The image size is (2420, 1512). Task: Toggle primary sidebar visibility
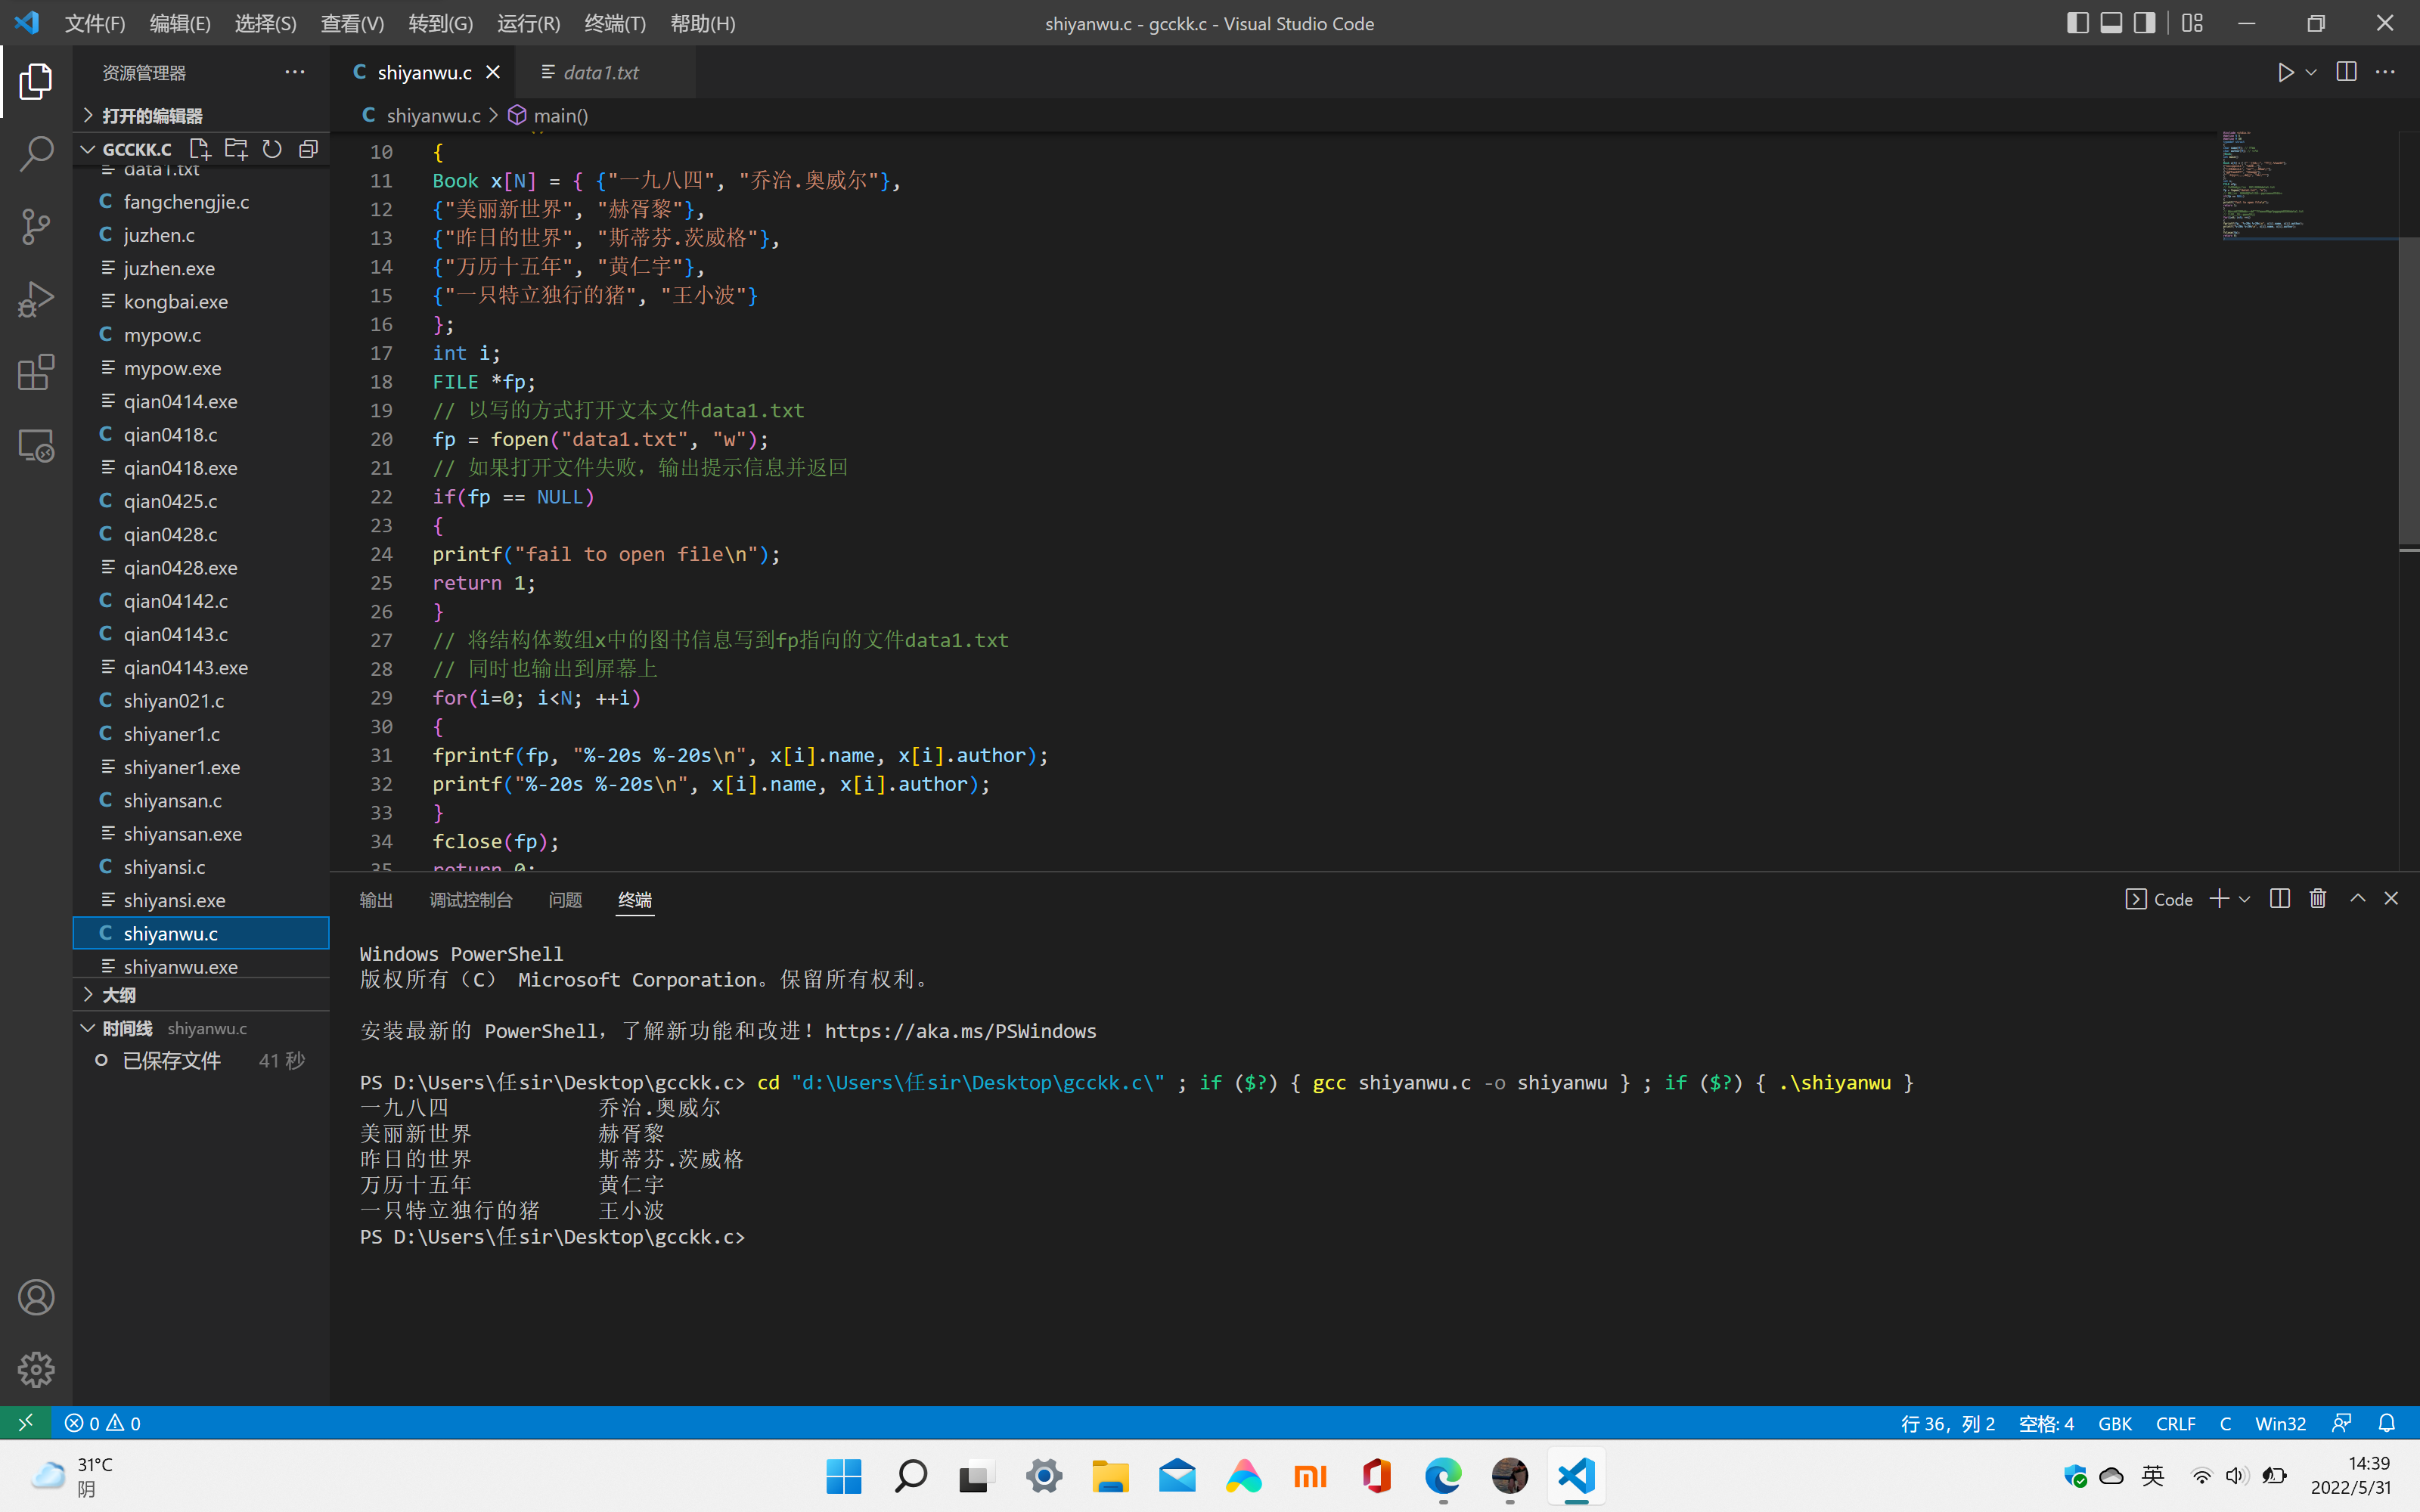point(2077,23)
